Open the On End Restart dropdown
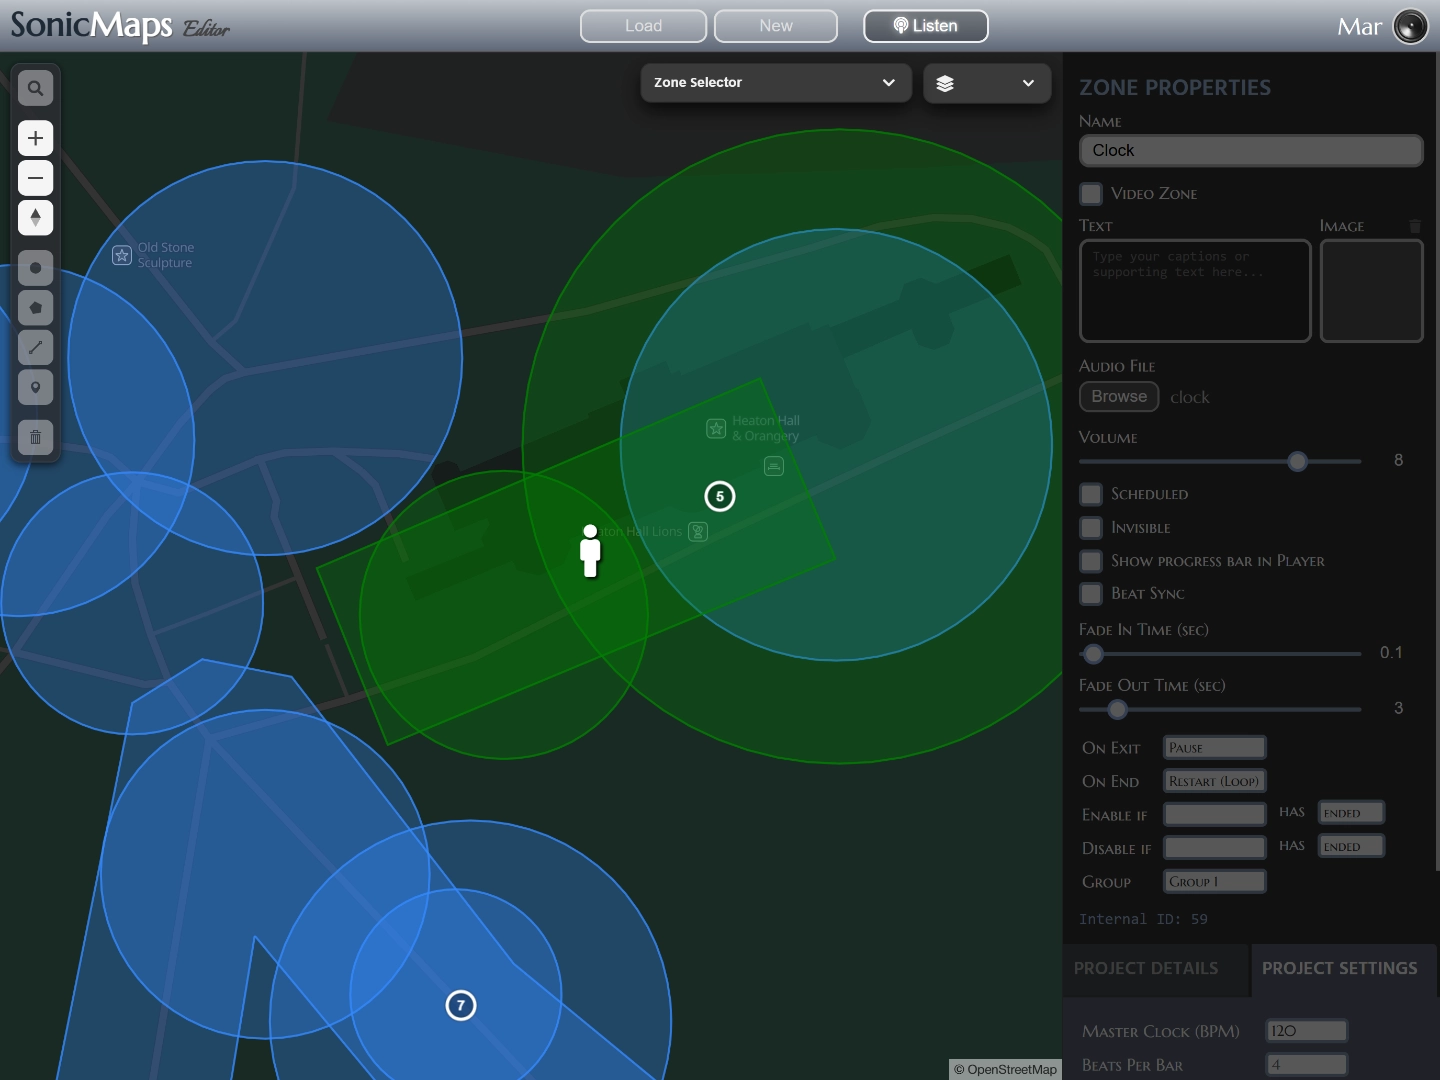 coord(1215,781)
